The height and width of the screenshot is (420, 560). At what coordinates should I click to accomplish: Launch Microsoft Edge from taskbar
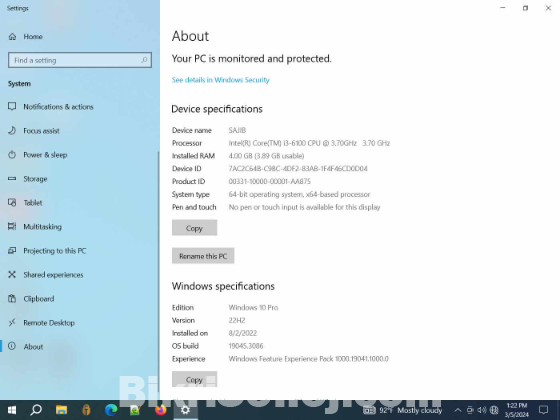[111, 410]
